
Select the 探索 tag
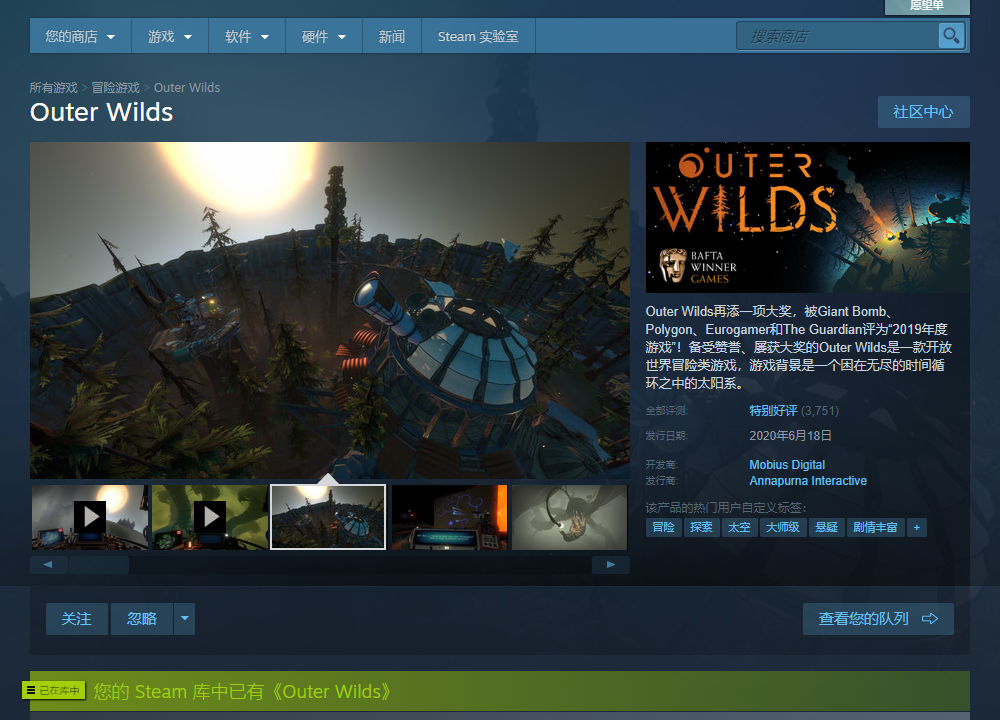[x=702, y=527]
